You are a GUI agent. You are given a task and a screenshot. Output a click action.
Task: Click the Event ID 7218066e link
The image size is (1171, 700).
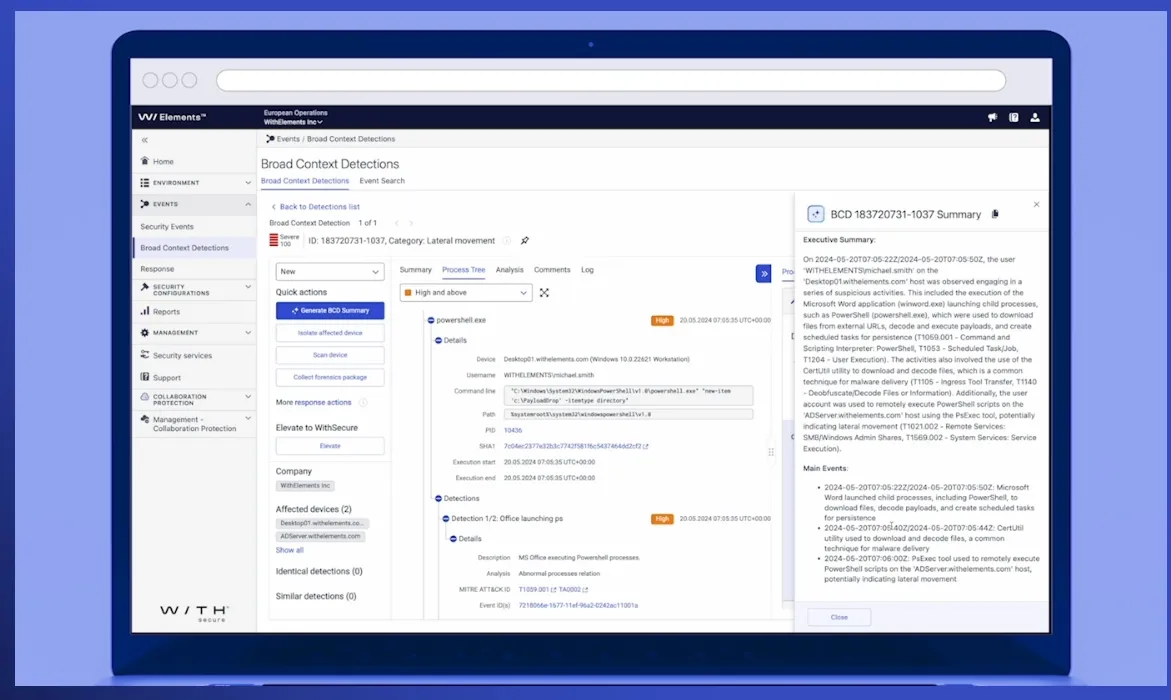[x=578, y=606]
